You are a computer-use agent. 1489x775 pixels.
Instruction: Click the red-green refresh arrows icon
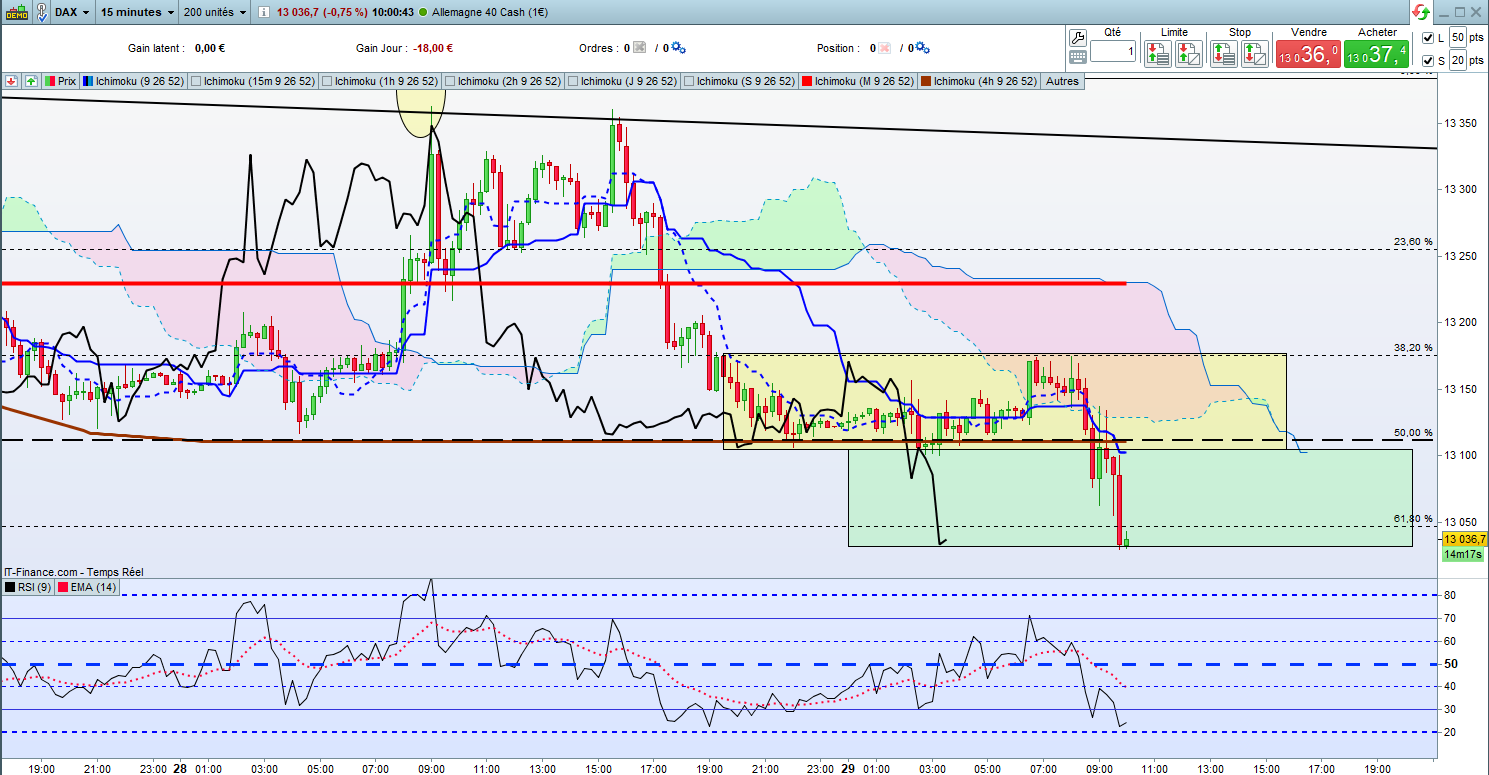tap(1421, 13)
